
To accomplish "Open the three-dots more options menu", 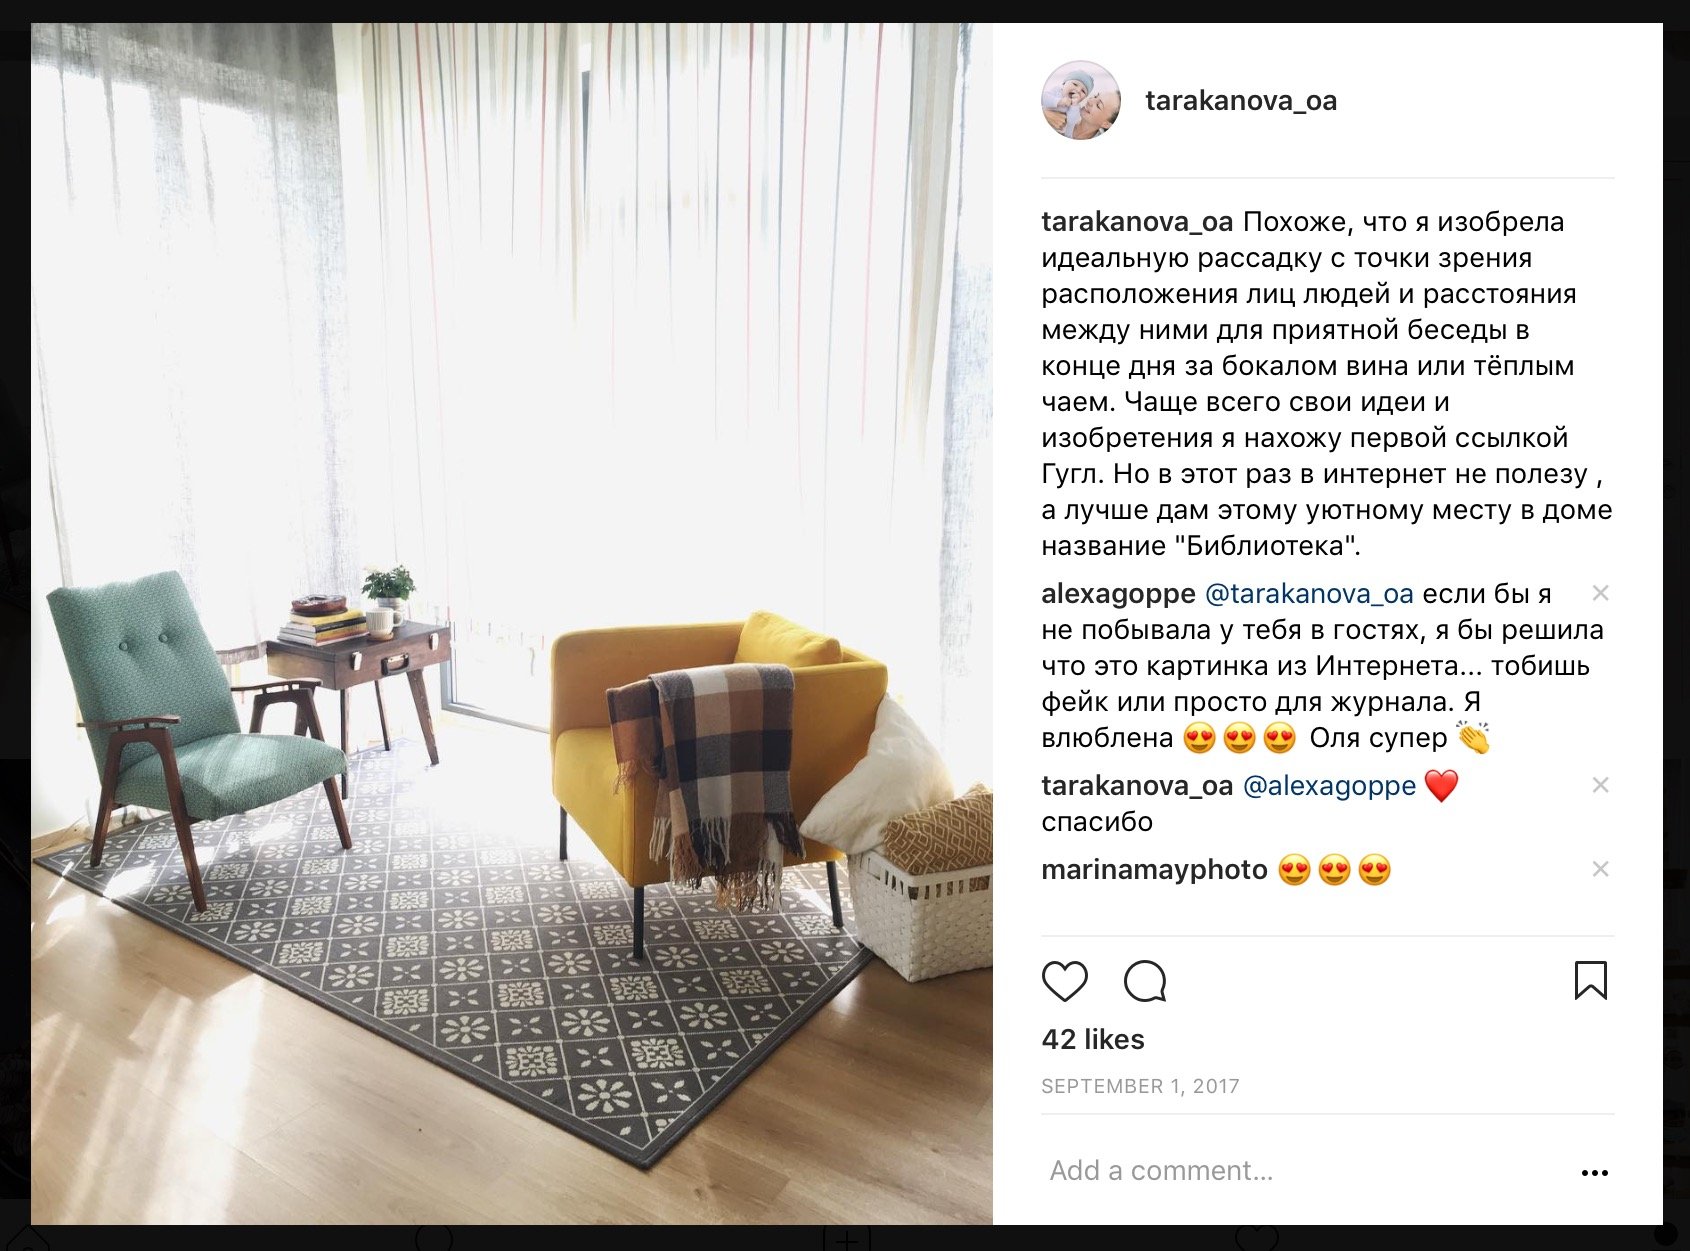I will pos(1595,1172).
